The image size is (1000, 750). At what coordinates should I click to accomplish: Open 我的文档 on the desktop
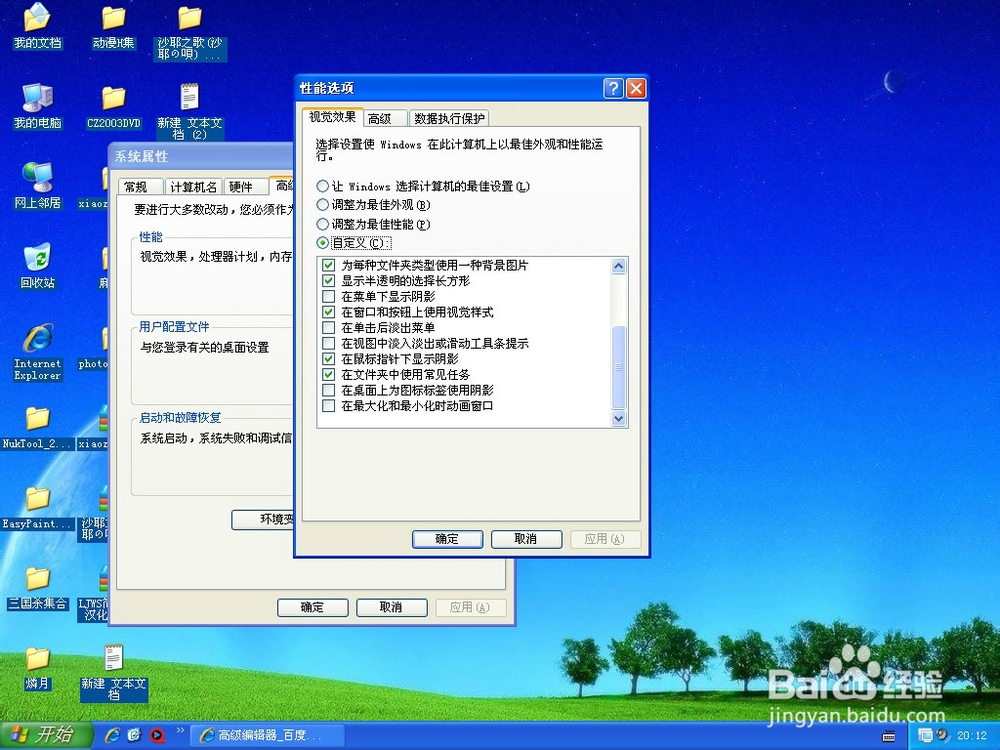37,18
